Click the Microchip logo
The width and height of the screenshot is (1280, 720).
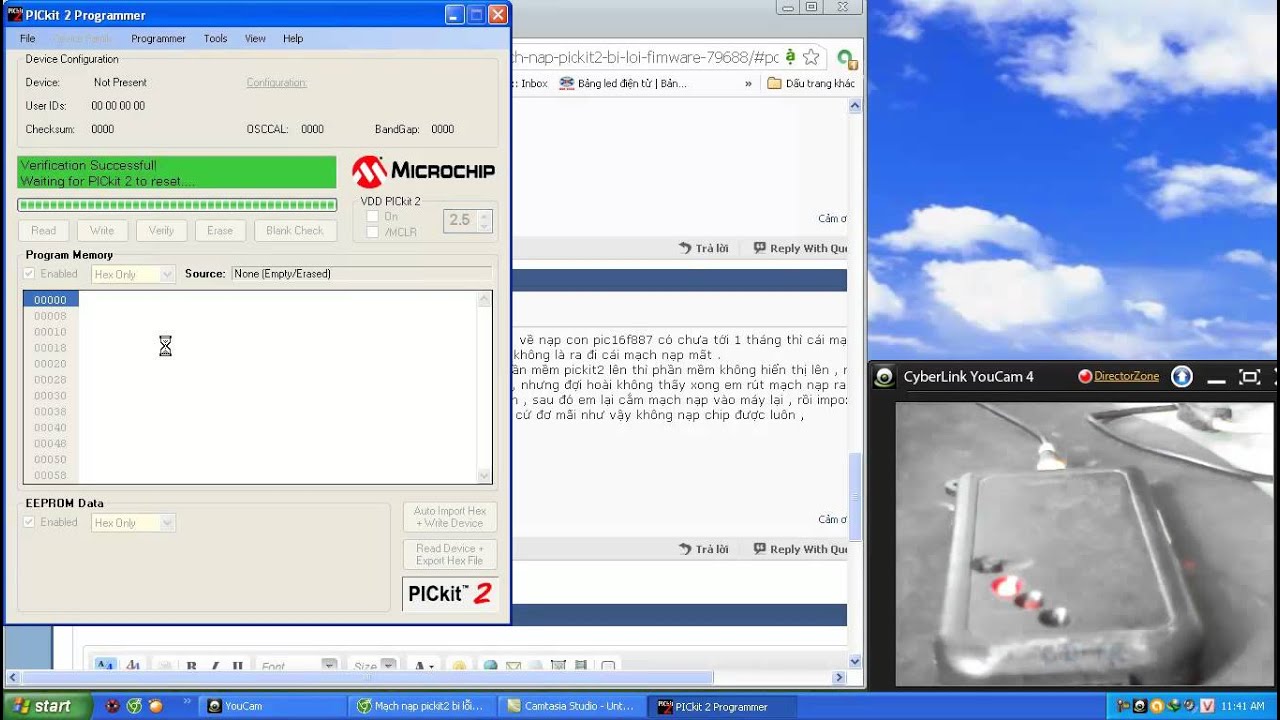coord(423,171)
